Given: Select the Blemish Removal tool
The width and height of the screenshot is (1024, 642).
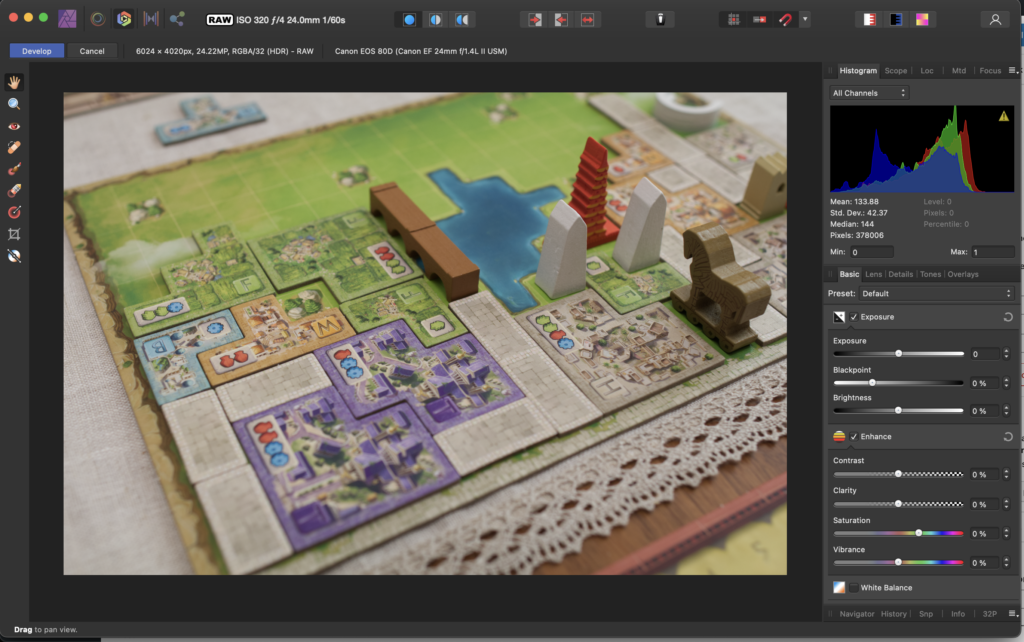Looking at the screenshot, I should coord(14,148).
